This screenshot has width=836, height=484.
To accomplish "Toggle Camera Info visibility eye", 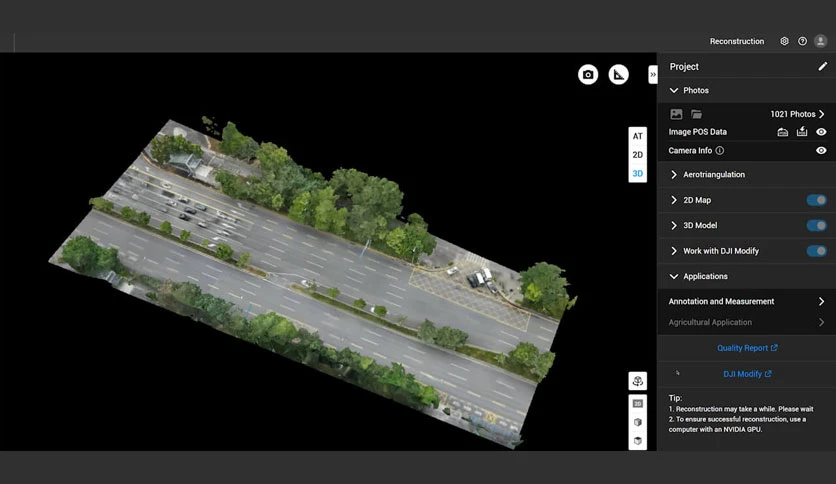I will [x=821, y=150].
